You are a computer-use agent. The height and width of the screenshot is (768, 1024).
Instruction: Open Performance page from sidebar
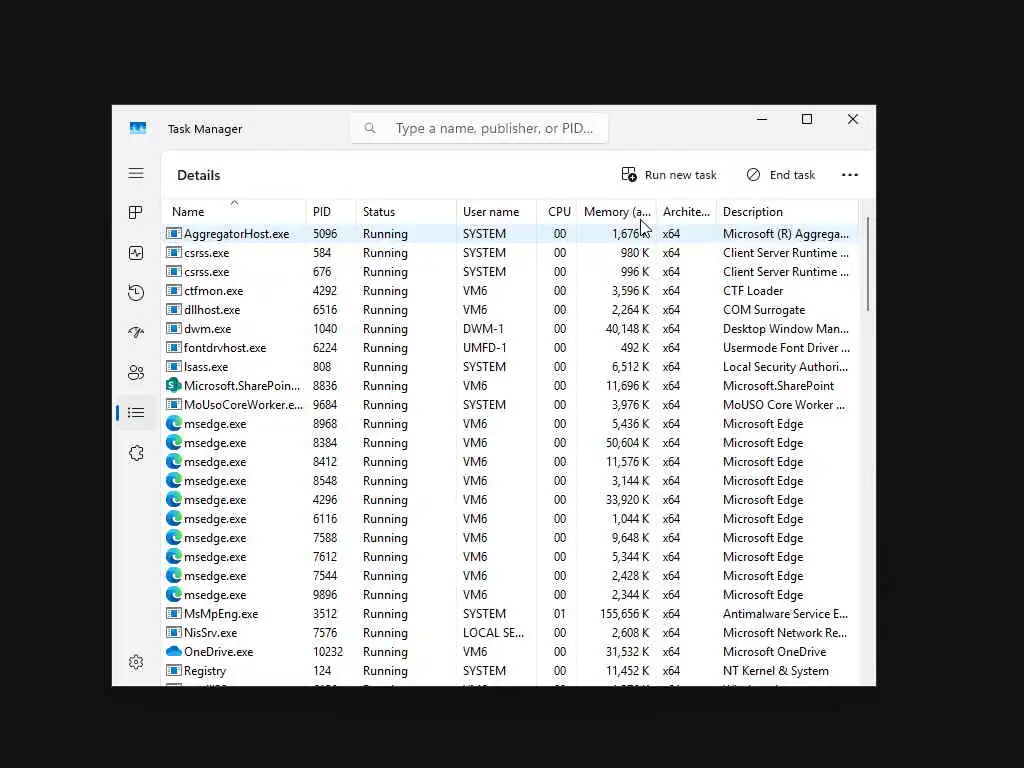point(136,253)
